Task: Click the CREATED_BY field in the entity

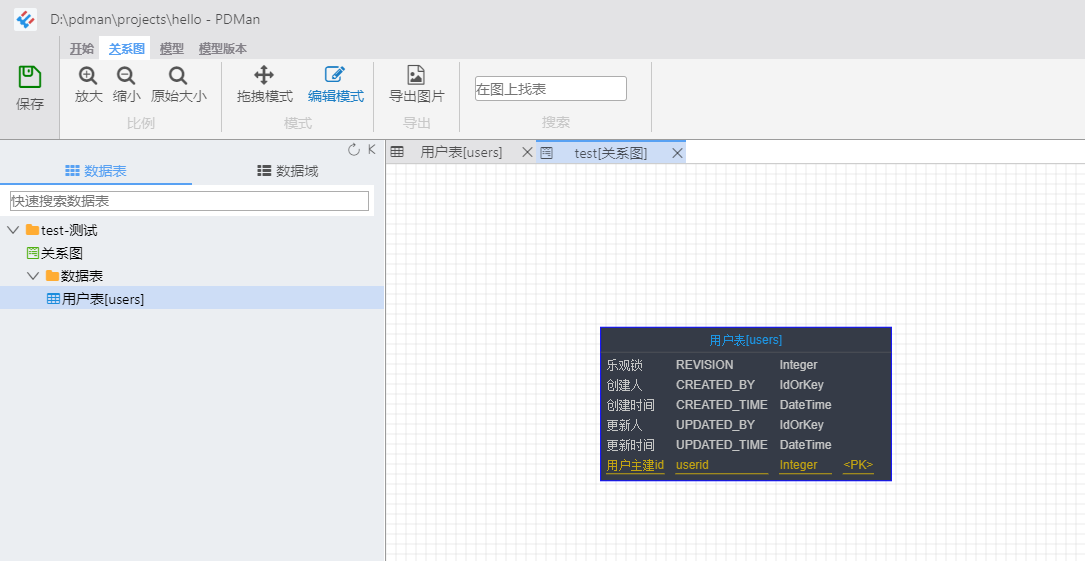Action: click(715, 385)
